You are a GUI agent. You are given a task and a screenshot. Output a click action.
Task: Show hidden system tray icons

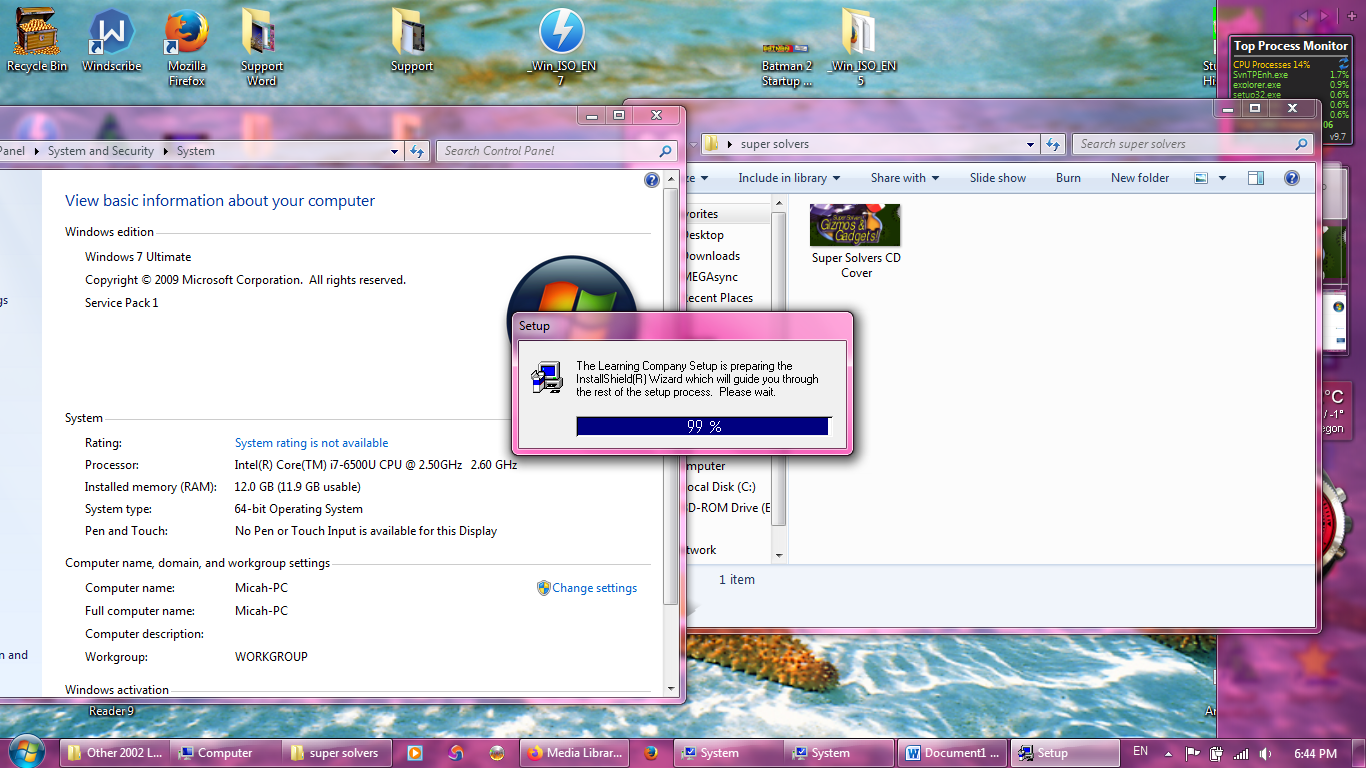pos(1168,753)
